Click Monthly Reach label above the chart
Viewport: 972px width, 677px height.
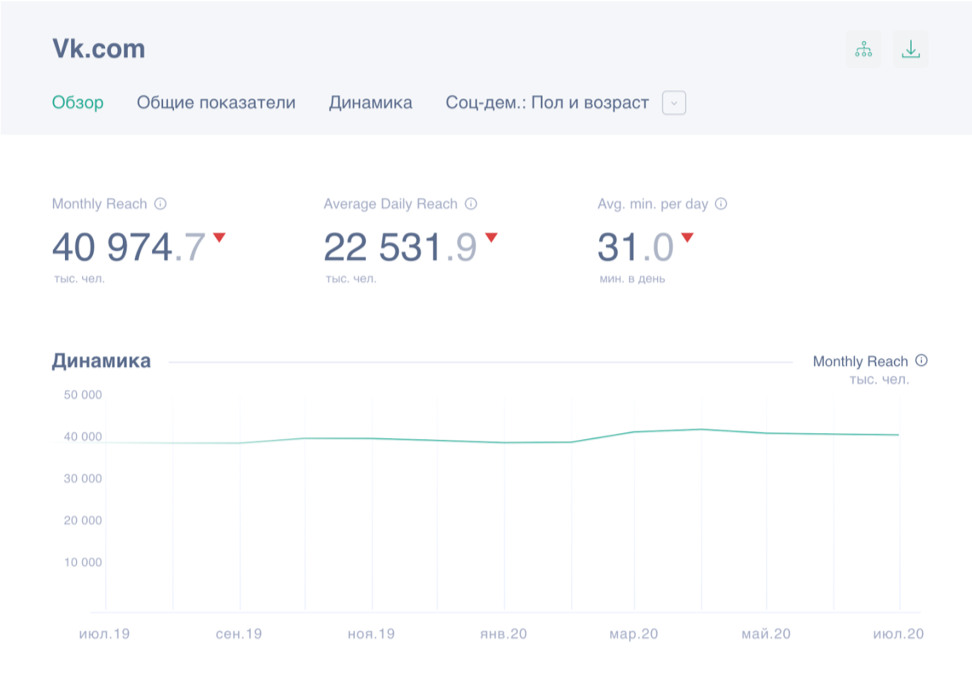tap(860, 361)
